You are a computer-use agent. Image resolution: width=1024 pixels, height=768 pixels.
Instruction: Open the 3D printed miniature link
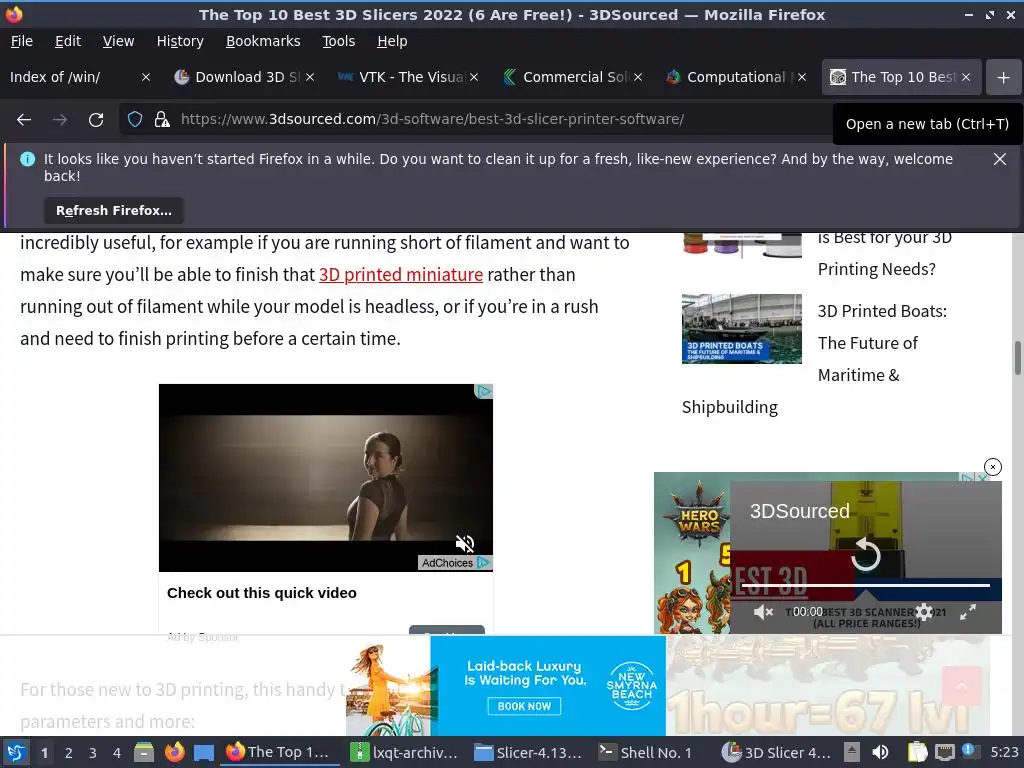pos(401,275)
